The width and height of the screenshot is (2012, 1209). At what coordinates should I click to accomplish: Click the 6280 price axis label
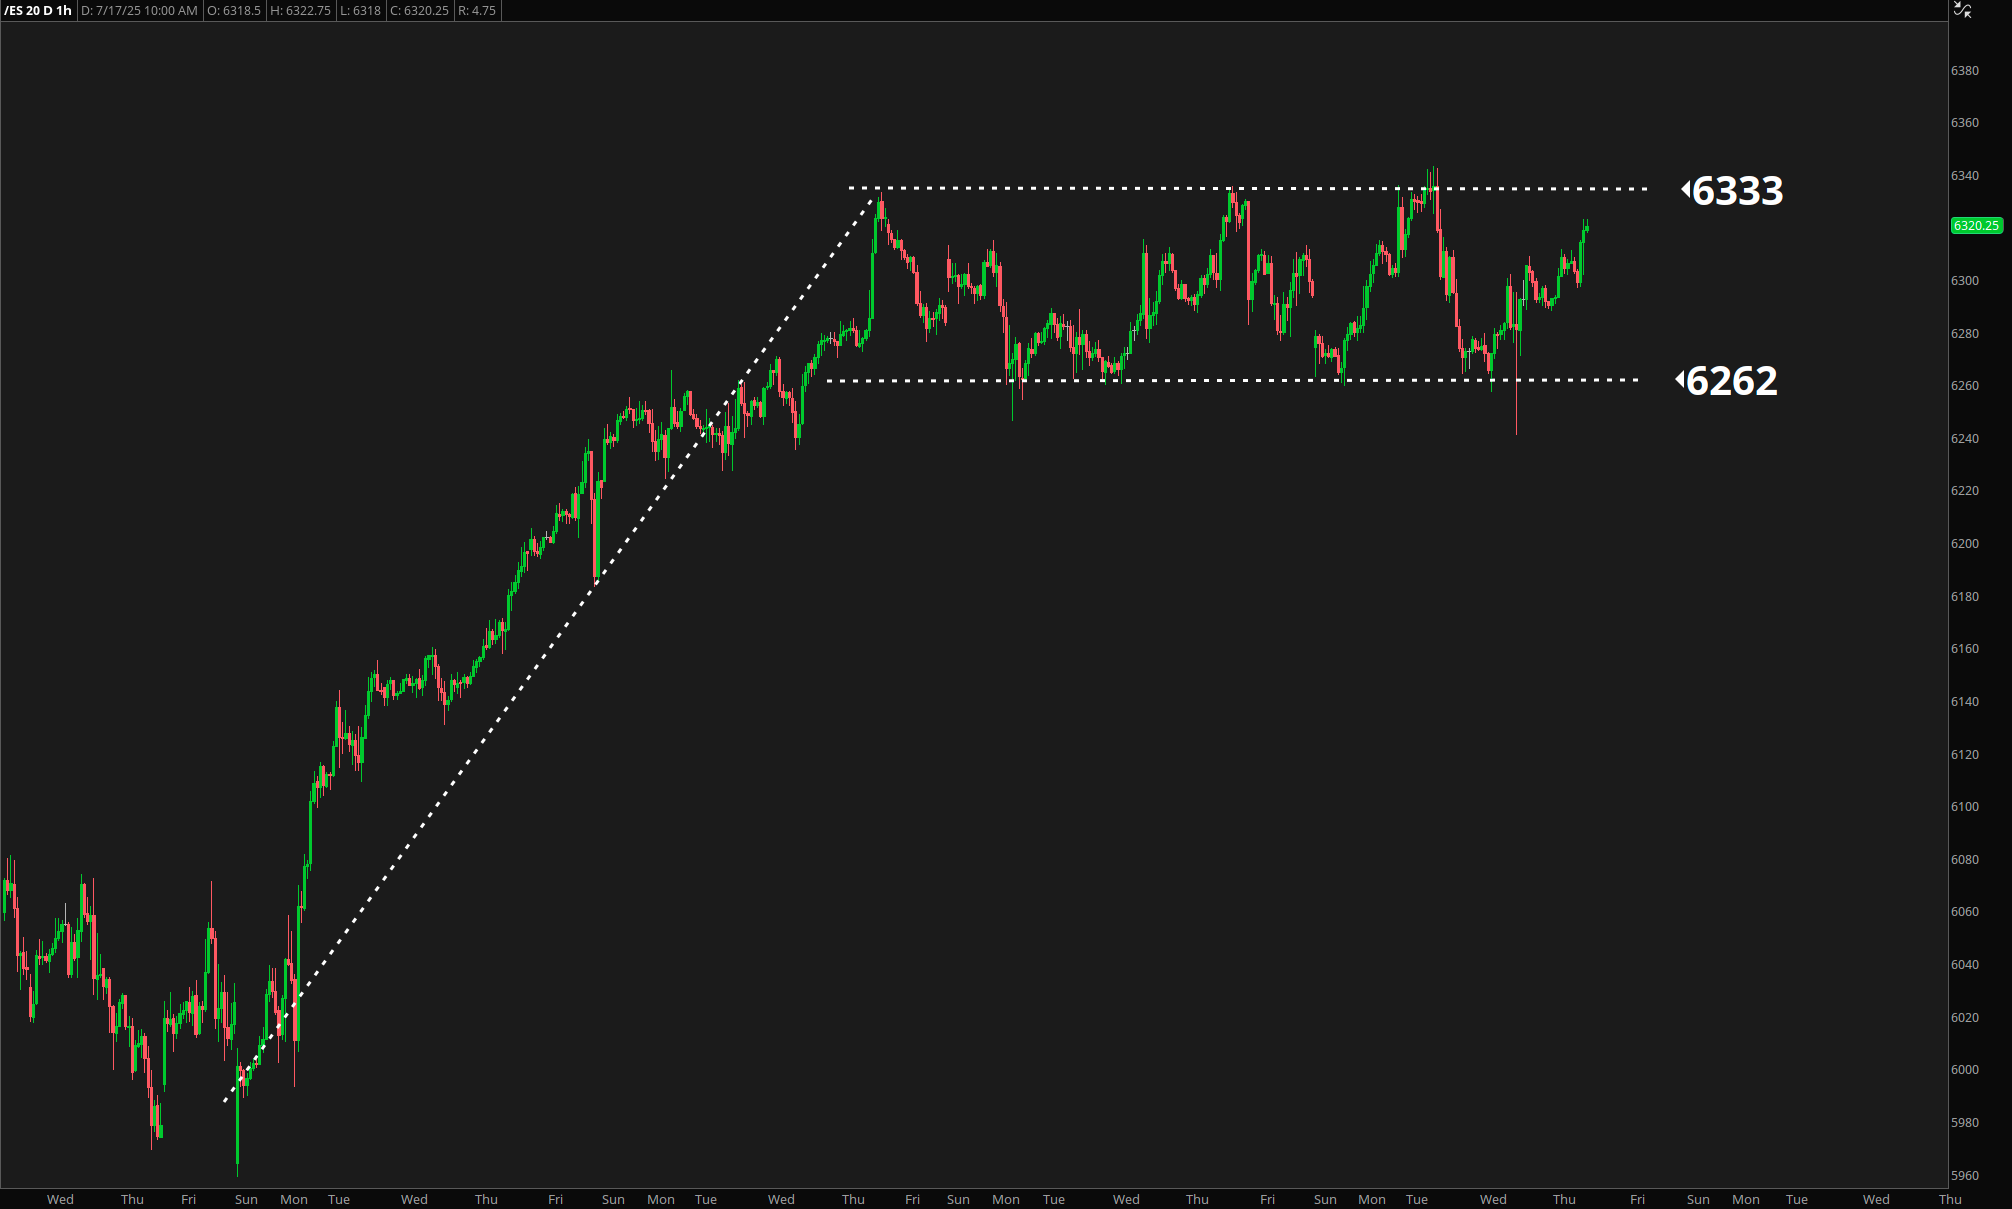coord(1965,334)
